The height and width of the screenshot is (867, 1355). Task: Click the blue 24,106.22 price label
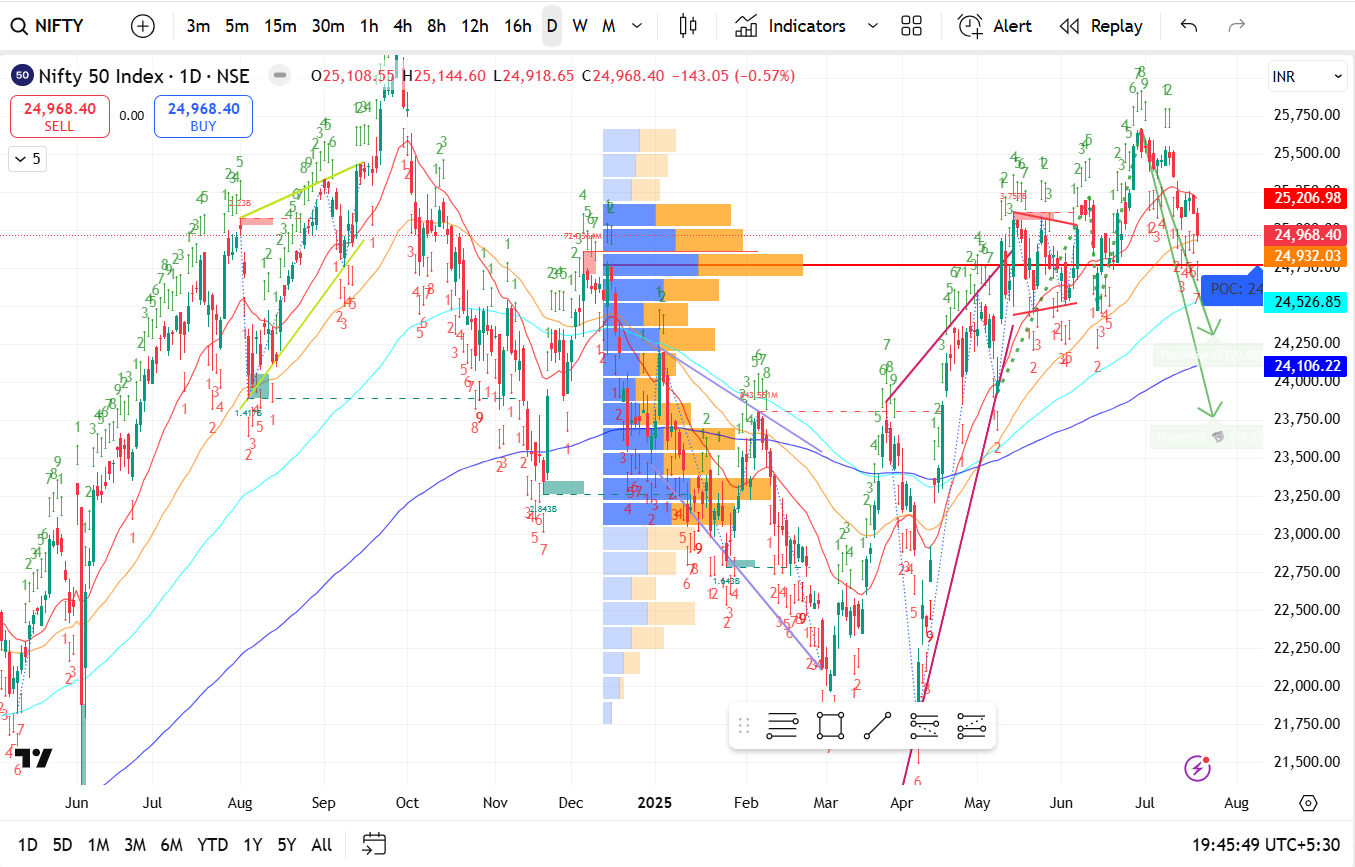[1306, 366]
